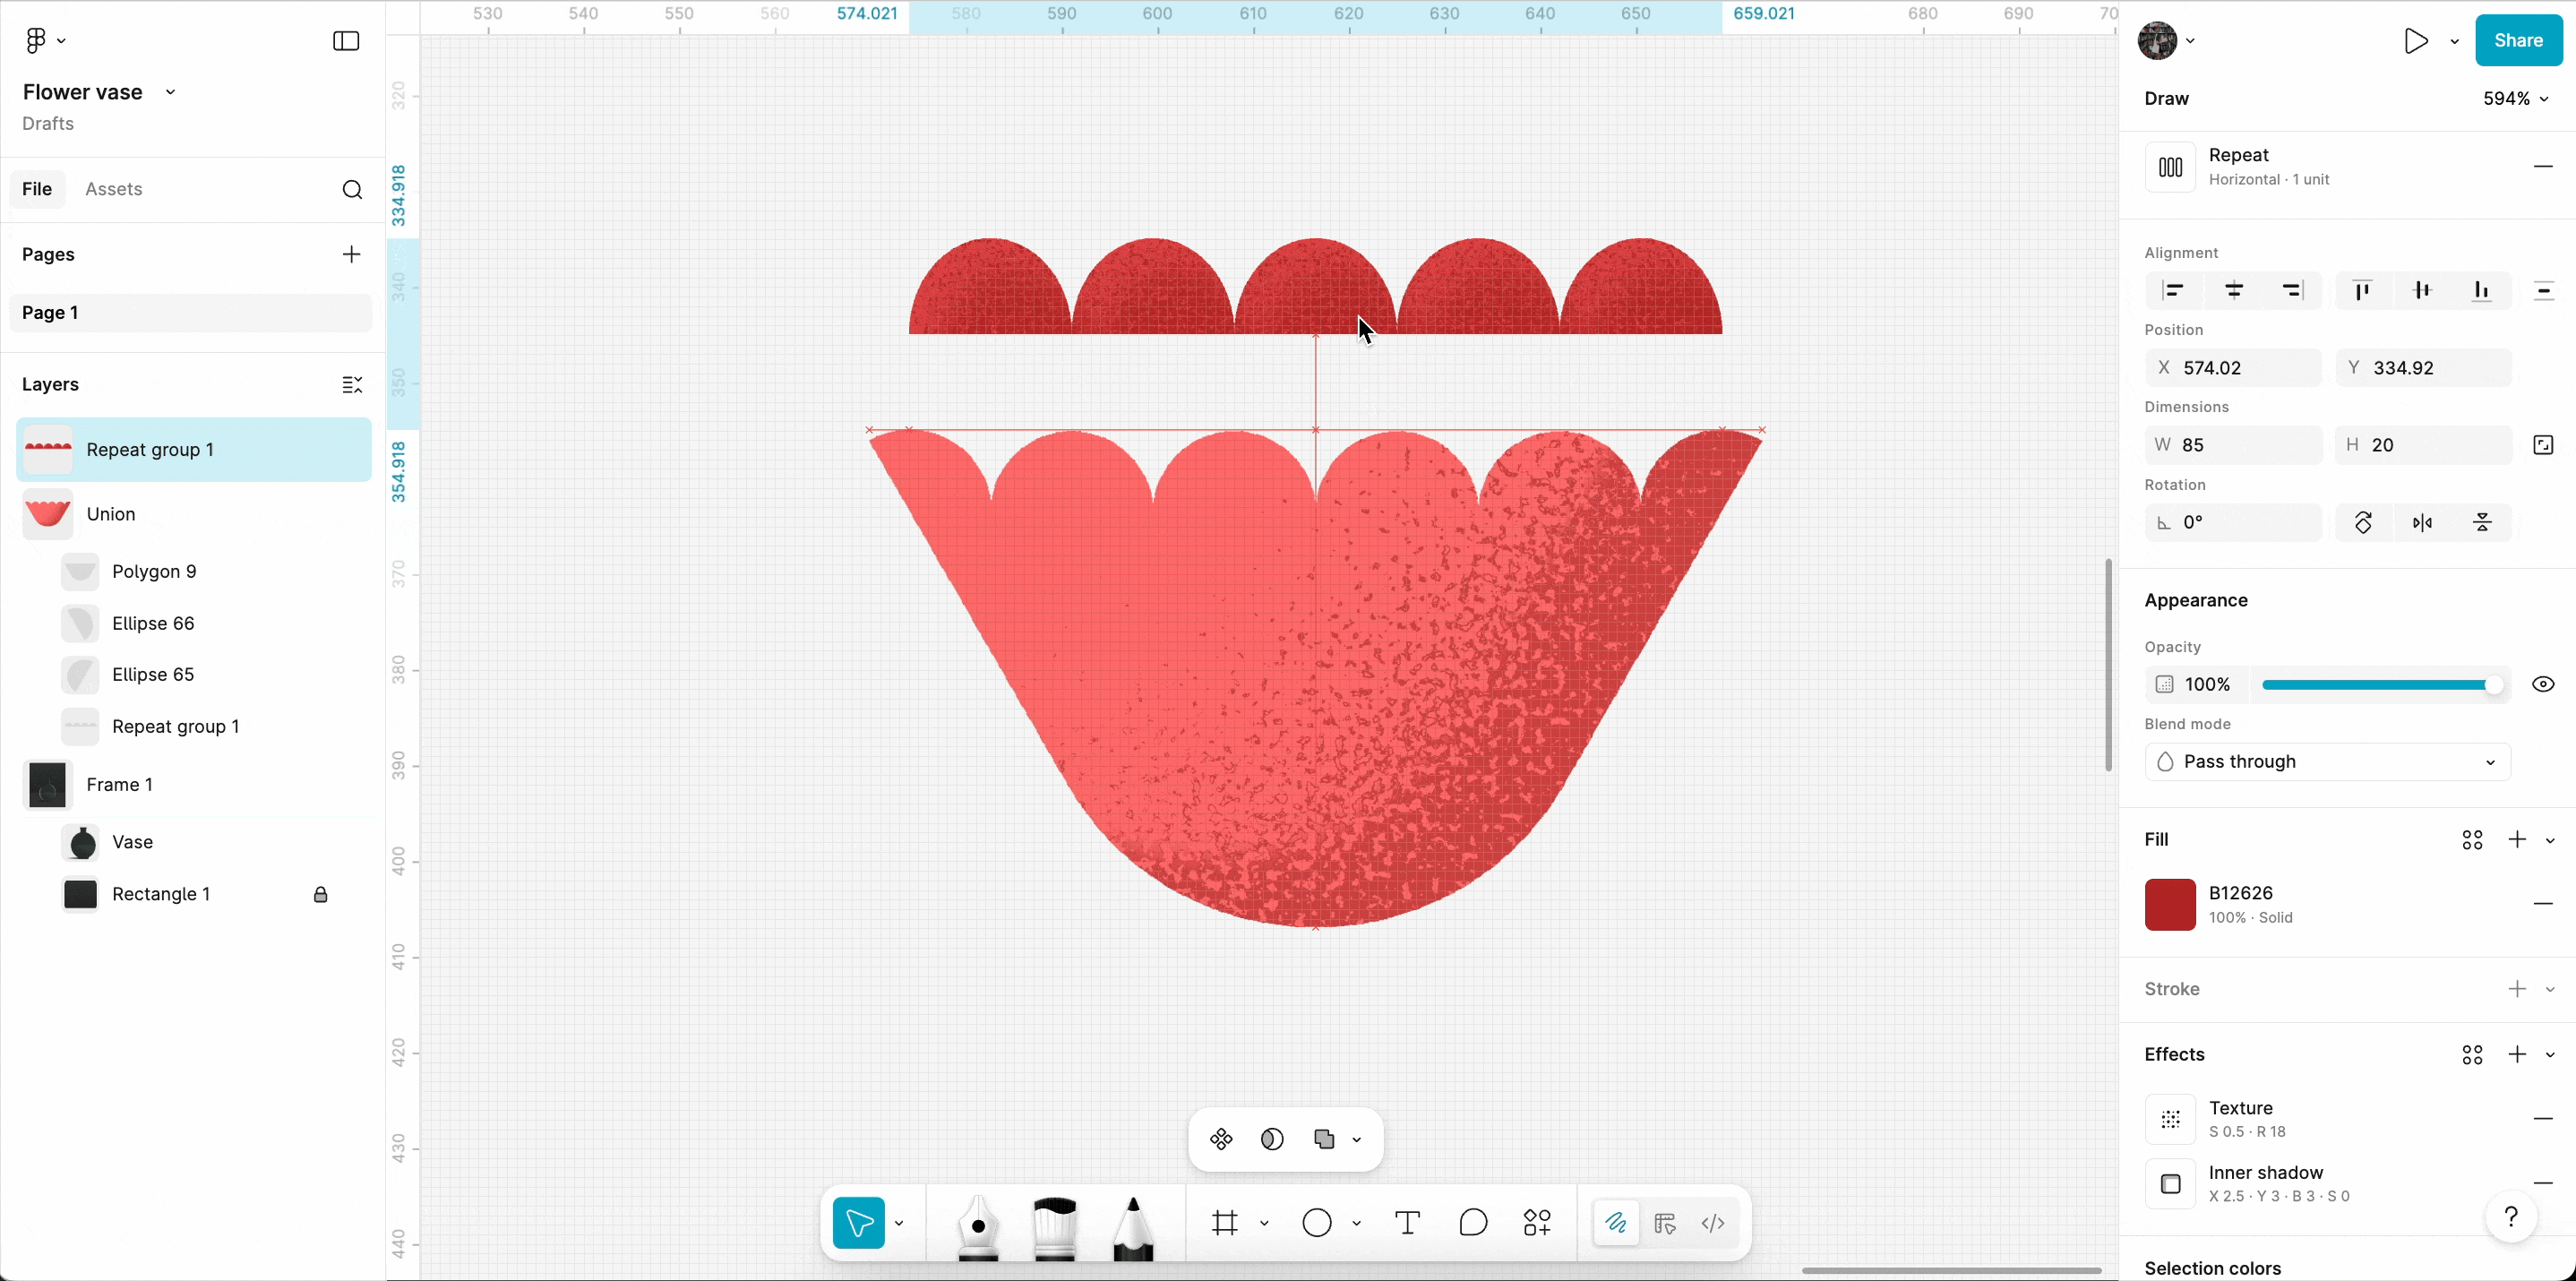Viewport: 2576px width, 1281px height.
Task: Click the Share button
Action: pos(2517,41)
